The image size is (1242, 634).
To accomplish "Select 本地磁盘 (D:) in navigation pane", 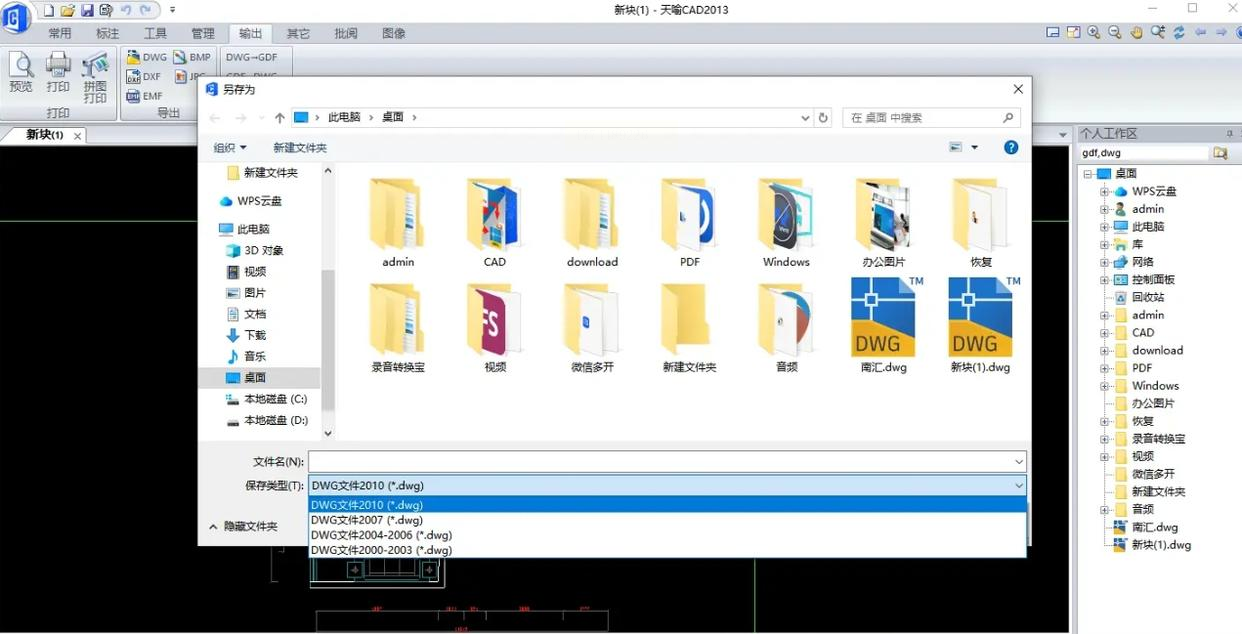I will [267, 420].
